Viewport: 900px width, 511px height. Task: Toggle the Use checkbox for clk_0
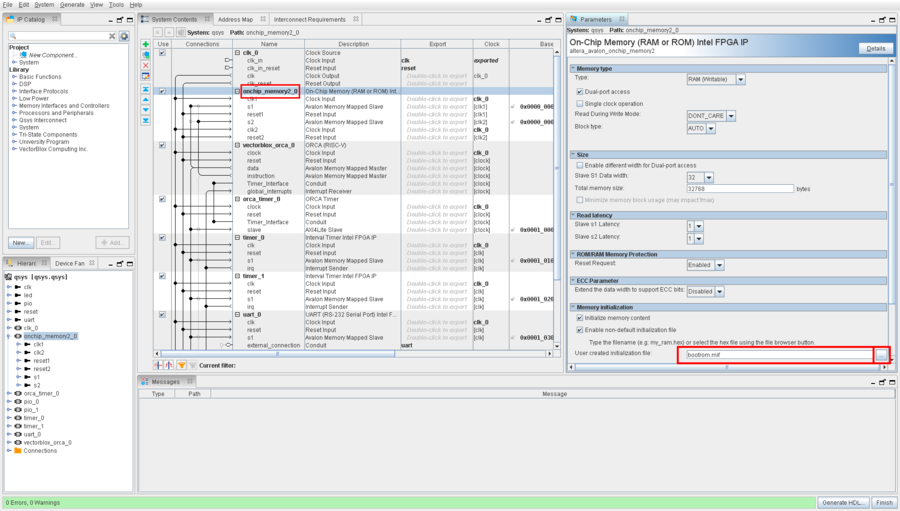pos(162,53)
